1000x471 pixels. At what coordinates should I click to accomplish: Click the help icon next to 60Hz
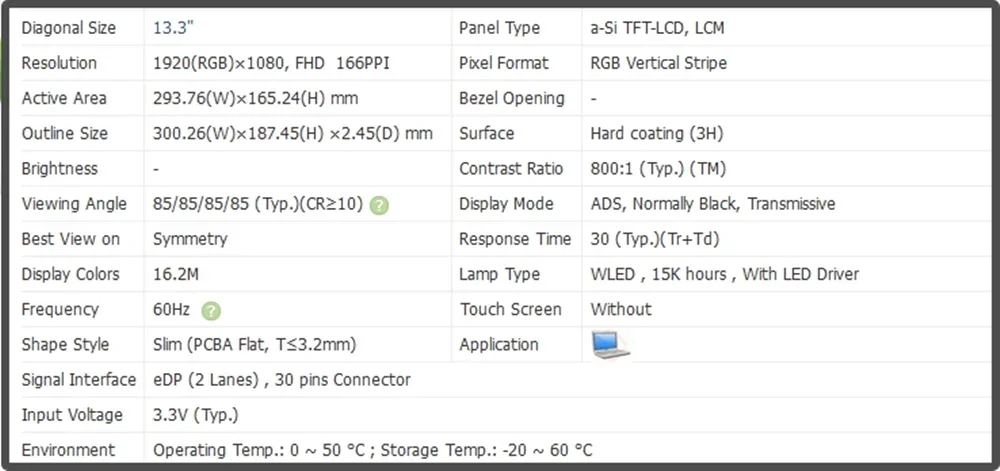(x=211, y=310)
